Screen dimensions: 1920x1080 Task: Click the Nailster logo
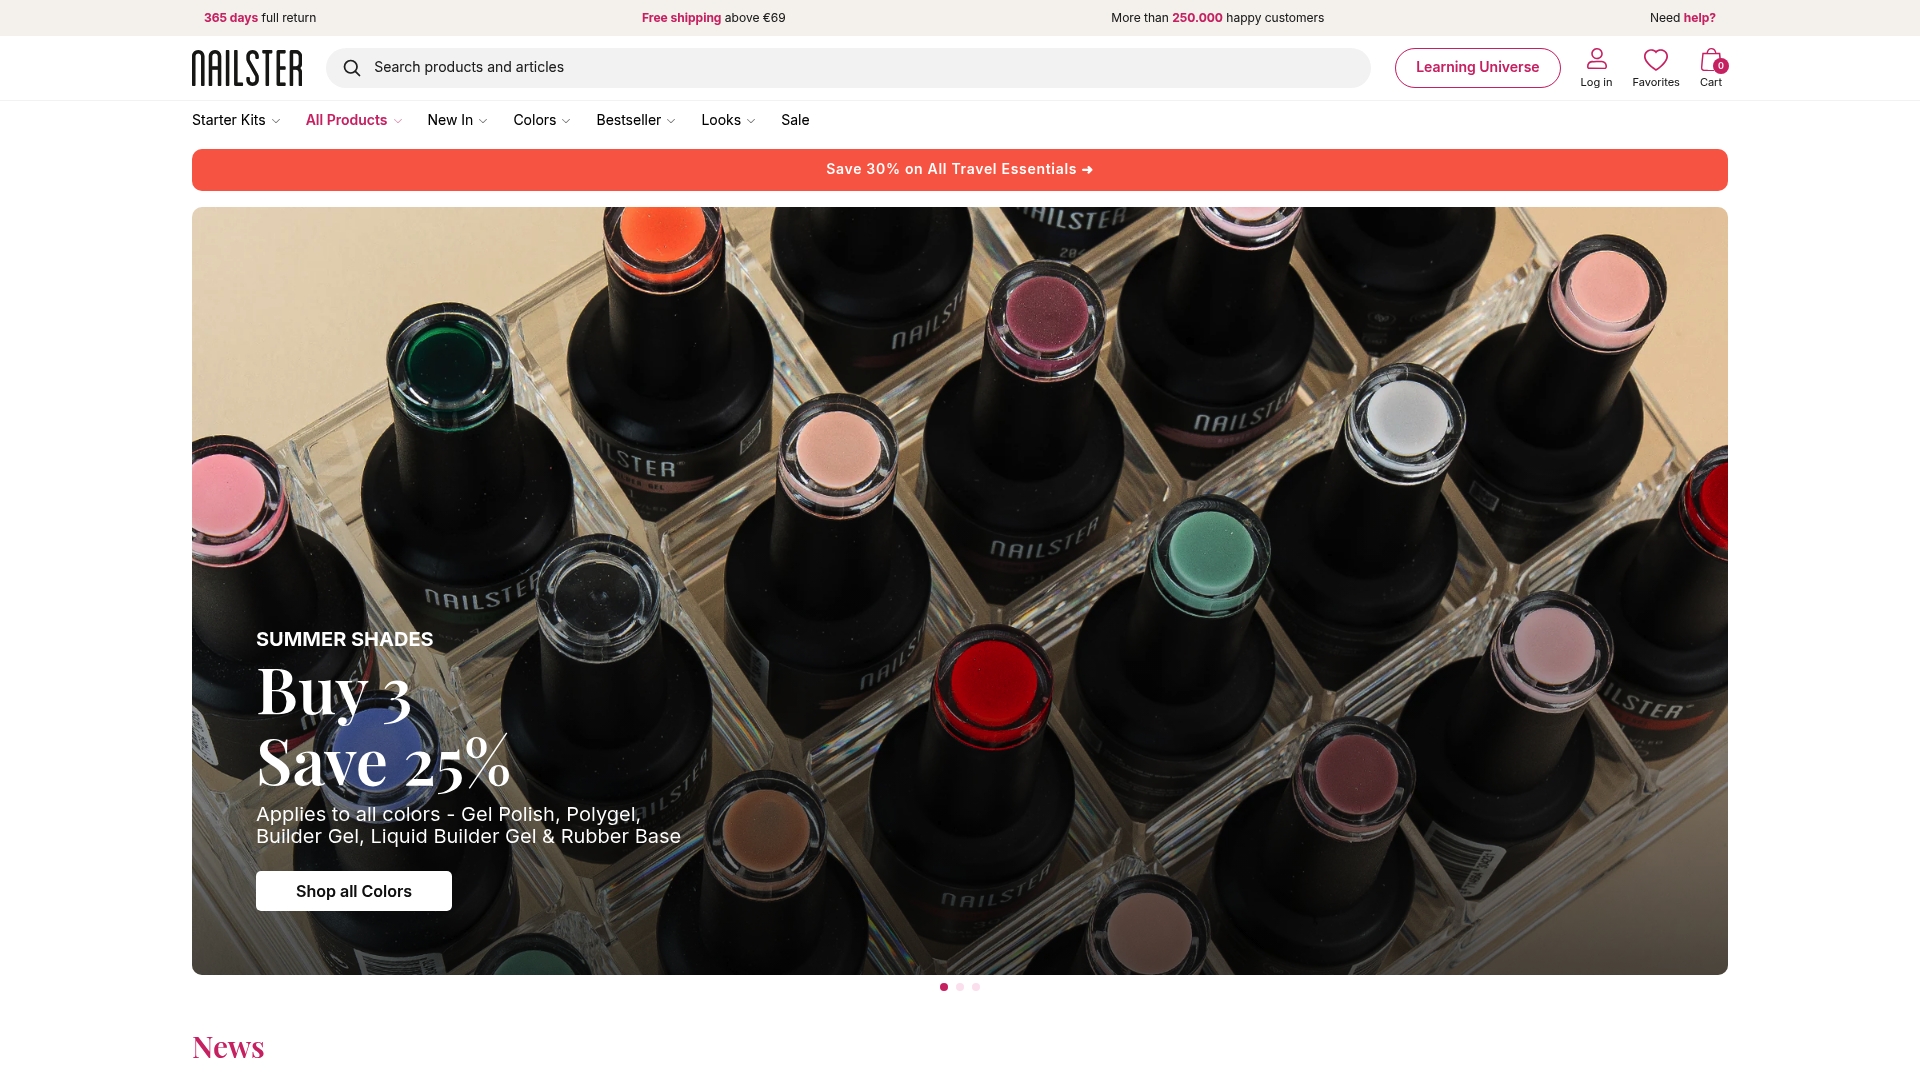click(x=247, y=68)
